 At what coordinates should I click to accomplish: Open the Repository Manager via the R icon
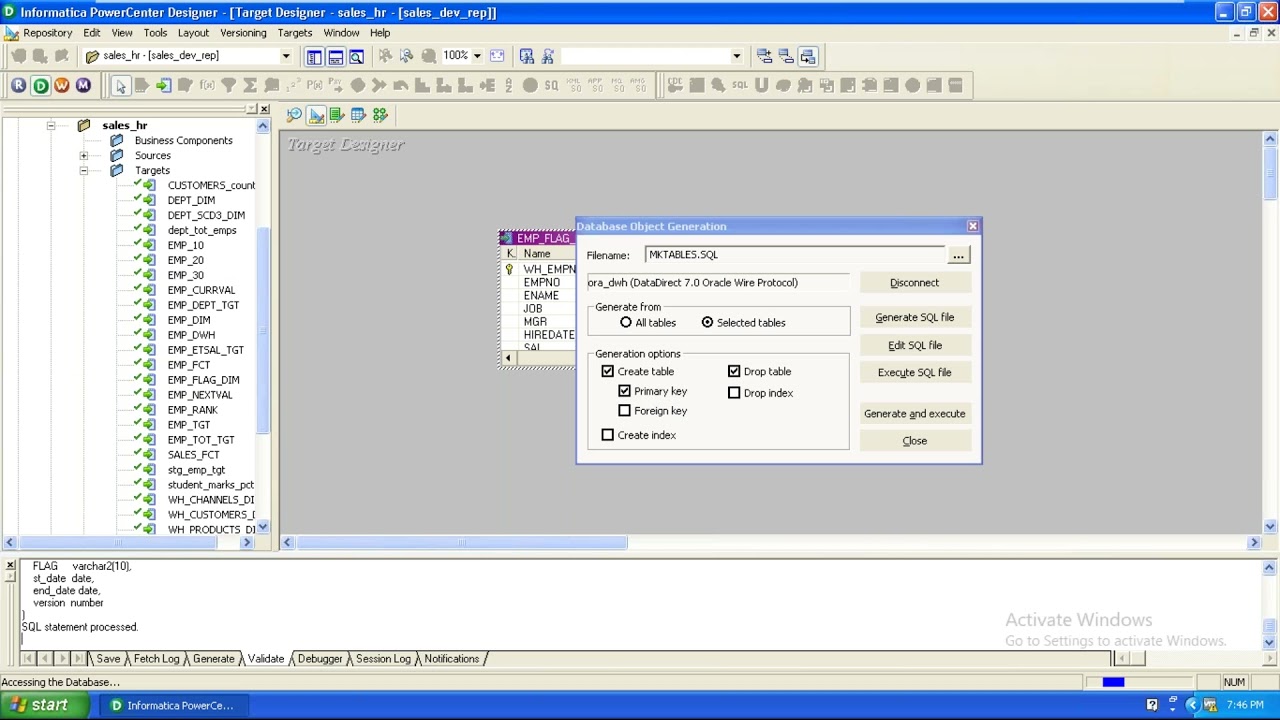[18, 86]
